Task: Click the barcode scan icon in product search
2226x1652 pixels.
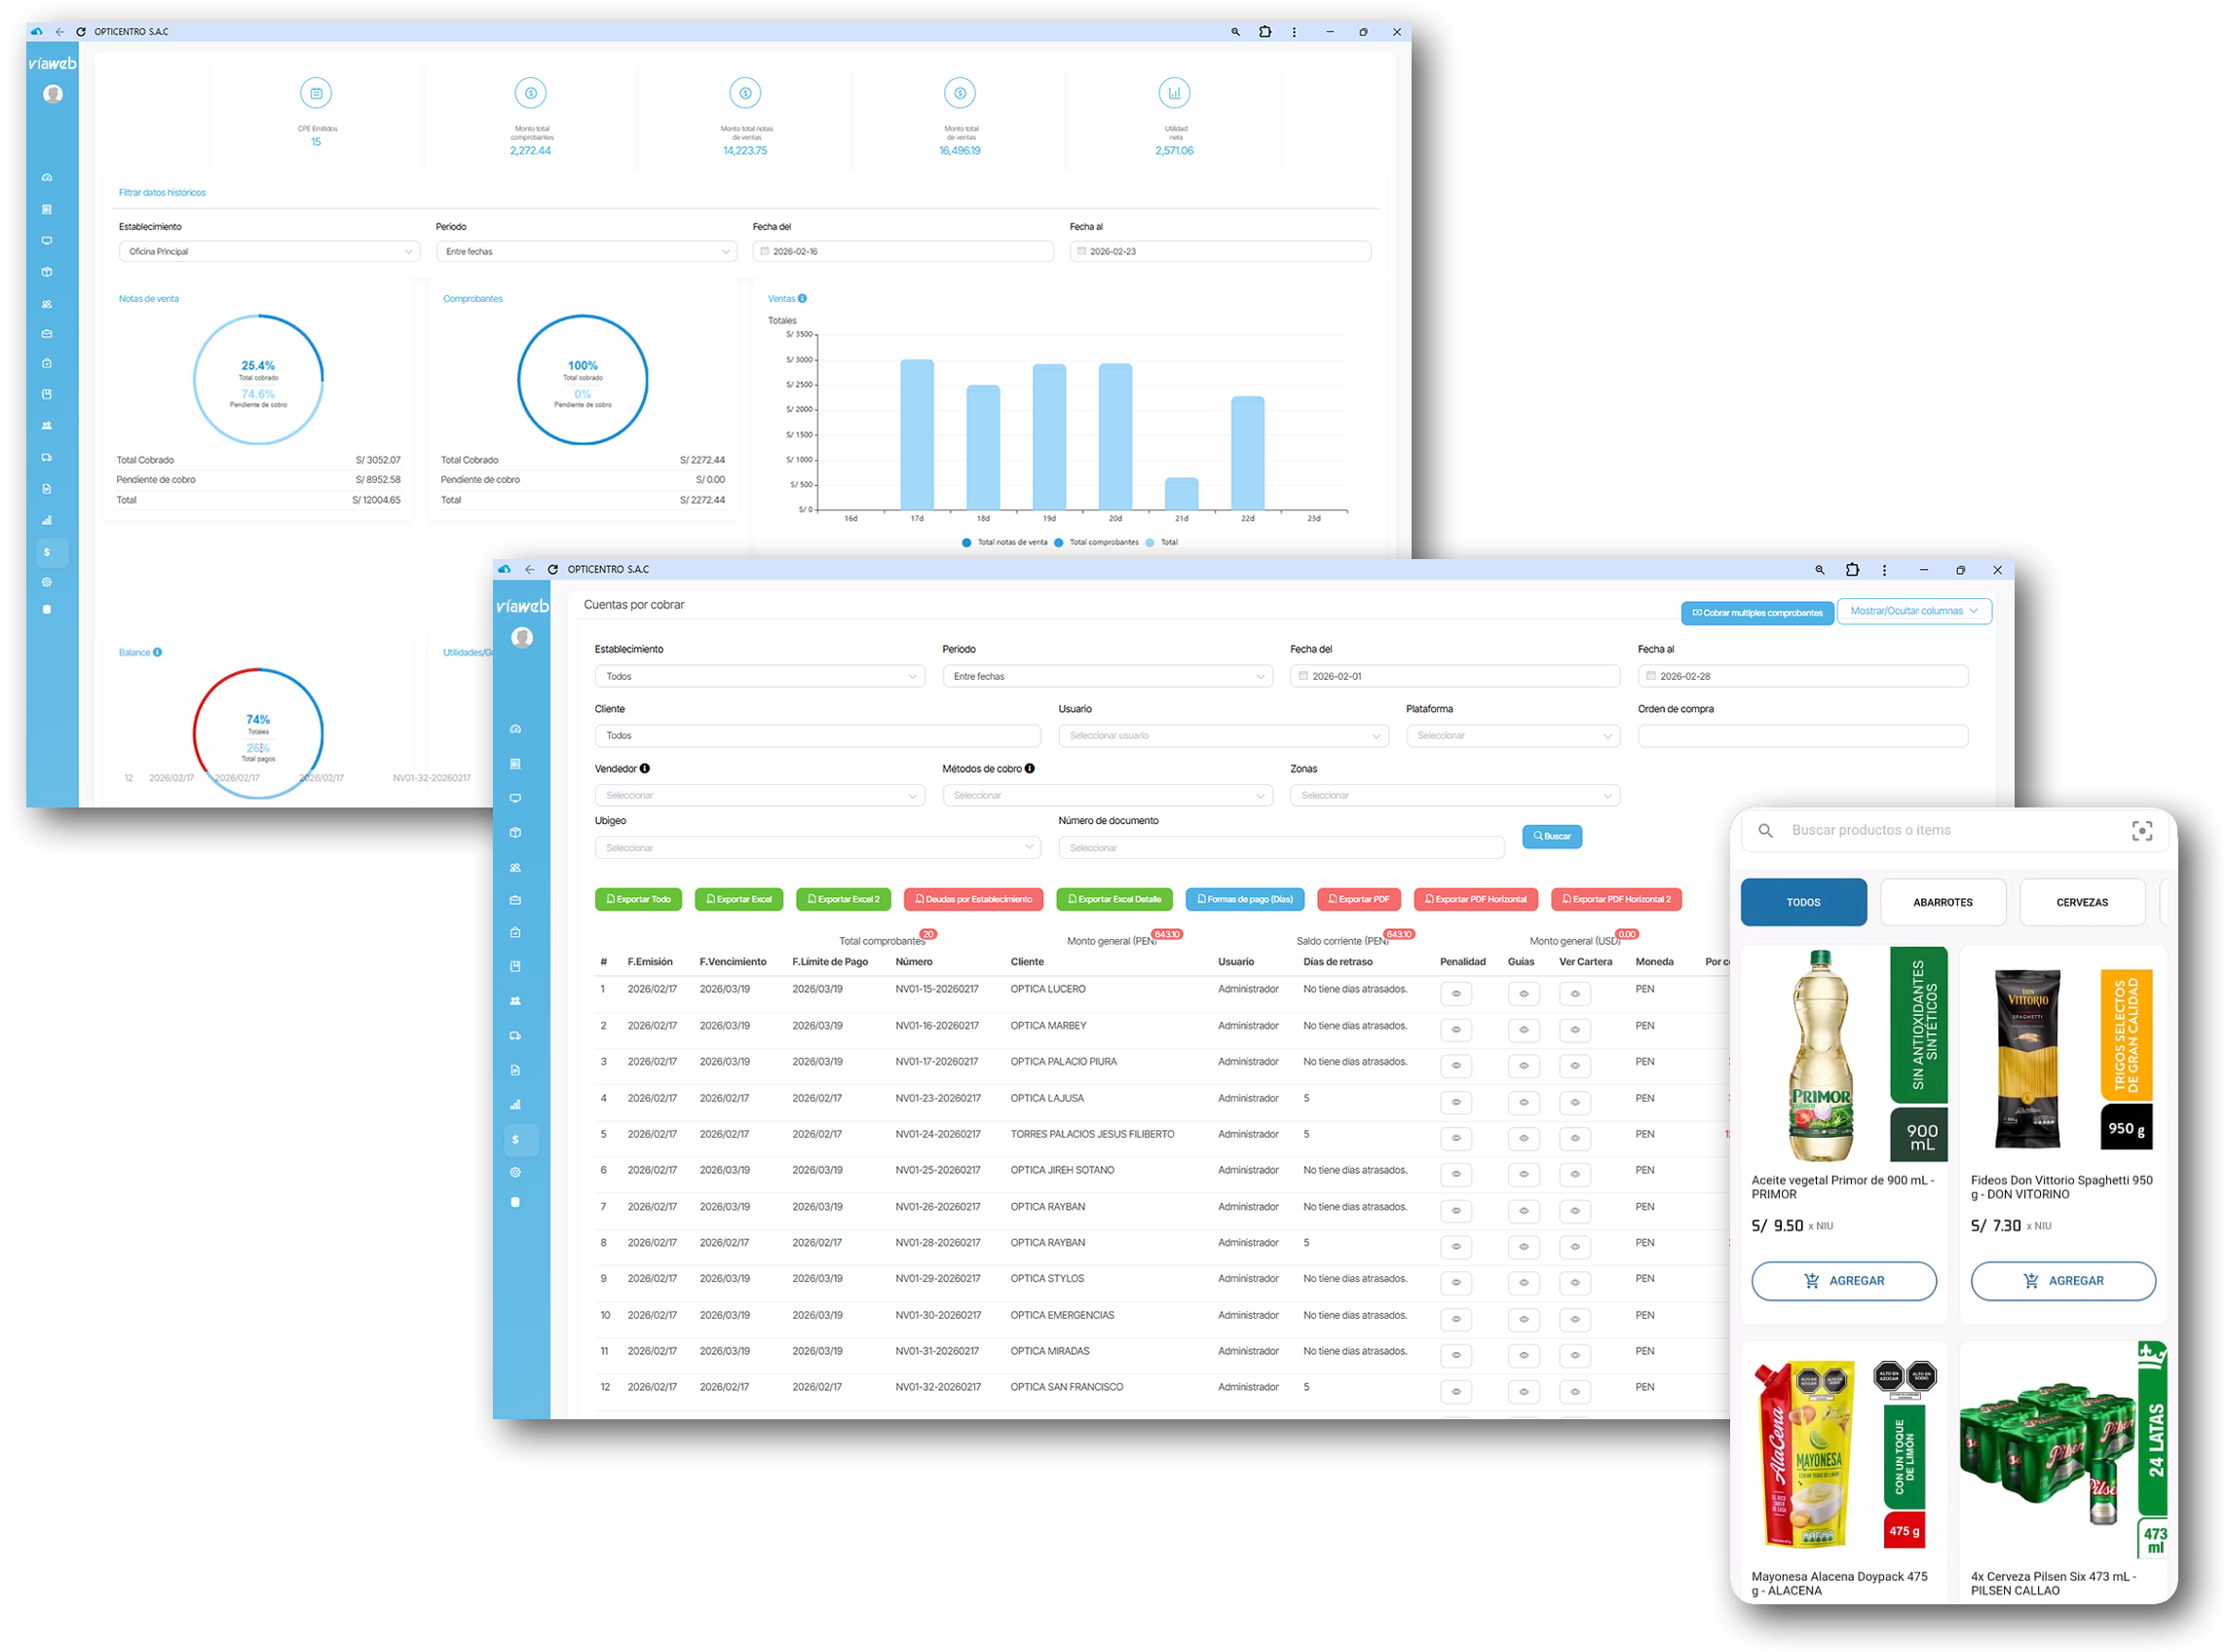Action: pyautogui.click(x=2141, y=831)
